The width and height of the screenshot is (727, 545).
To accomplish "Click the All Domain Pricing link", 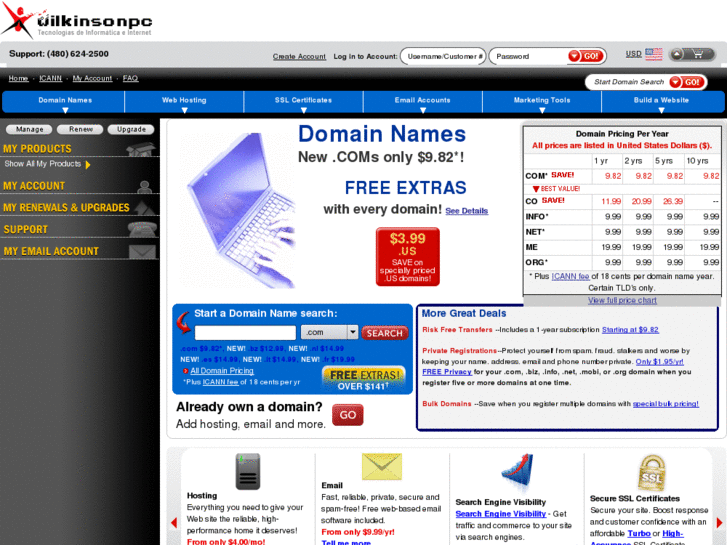I will [222, 371].
